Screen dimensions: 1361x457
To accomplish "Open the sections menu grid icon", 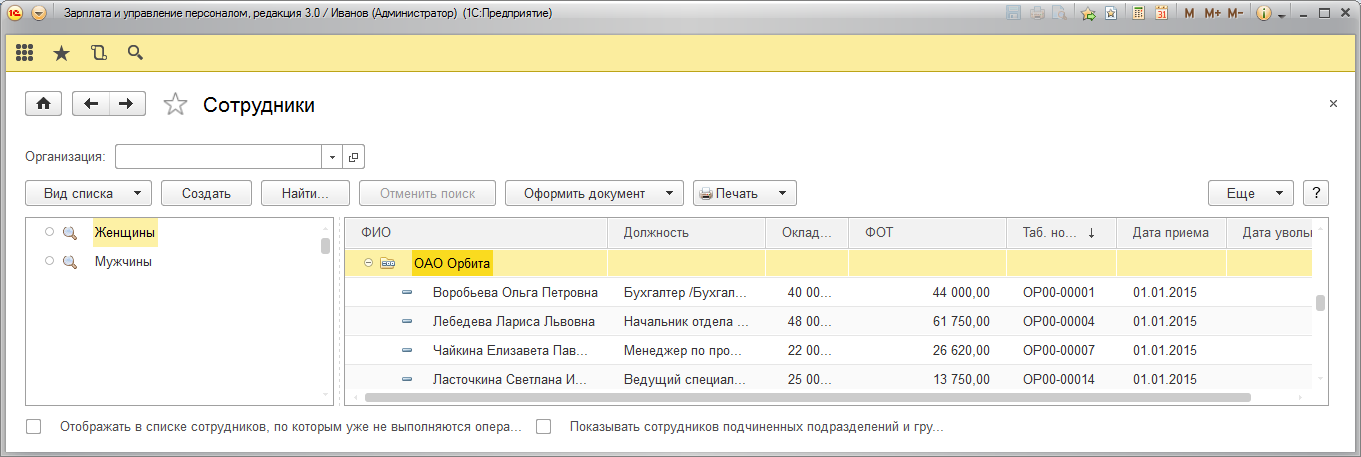I will (x=25, y=53).
